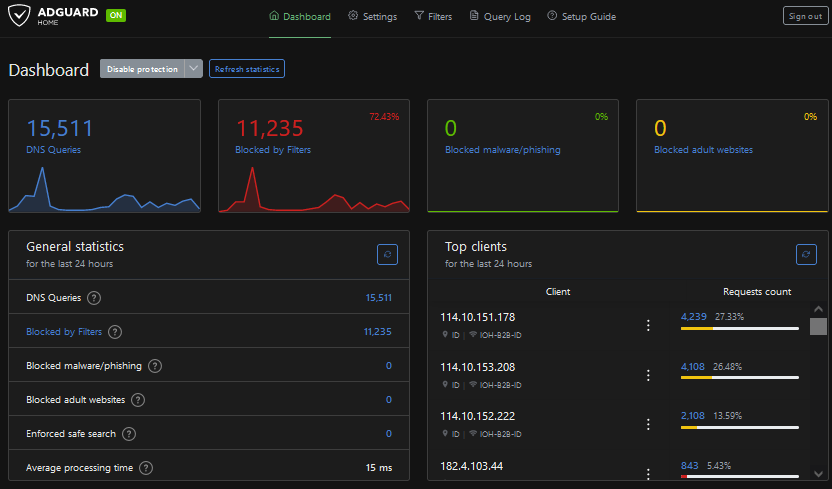This screenshot has height=489, width=832.
Task: Click the Client column header
Action: tap(558, 292)
